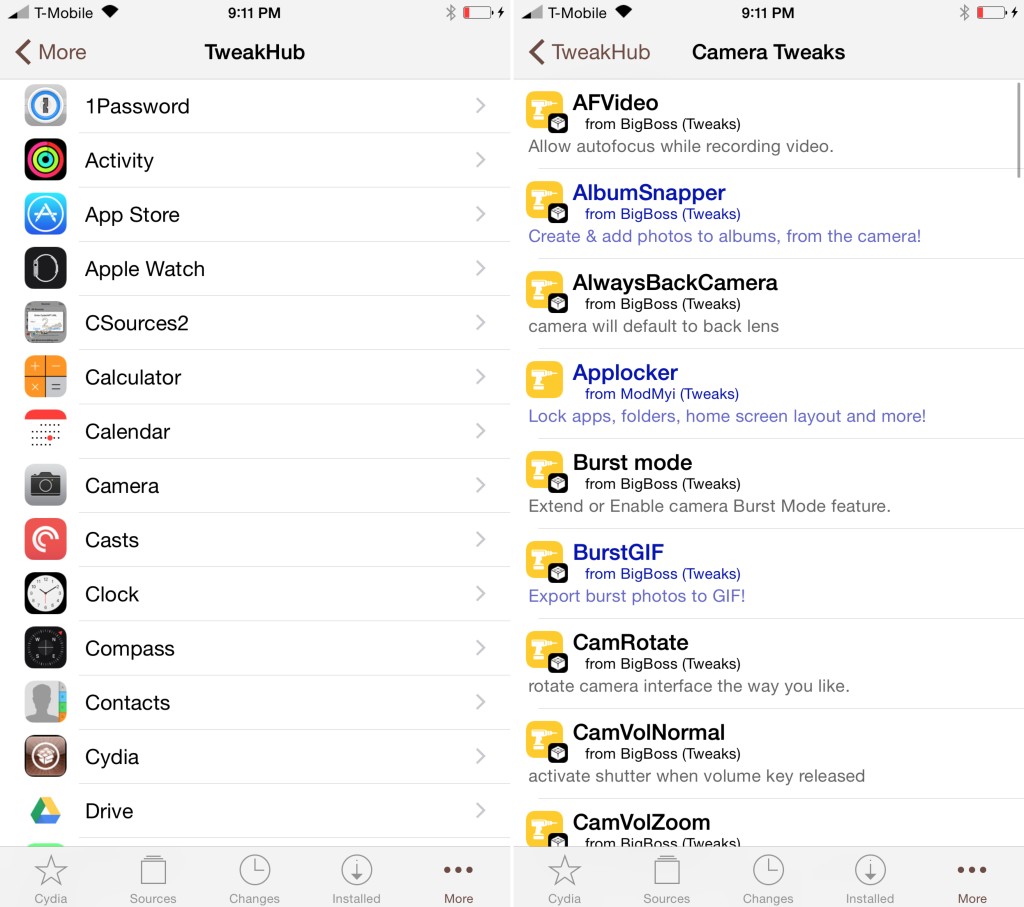
Task: Tap the Burst mode package icon
Action: pyautogui.click(x=545, y=471)
